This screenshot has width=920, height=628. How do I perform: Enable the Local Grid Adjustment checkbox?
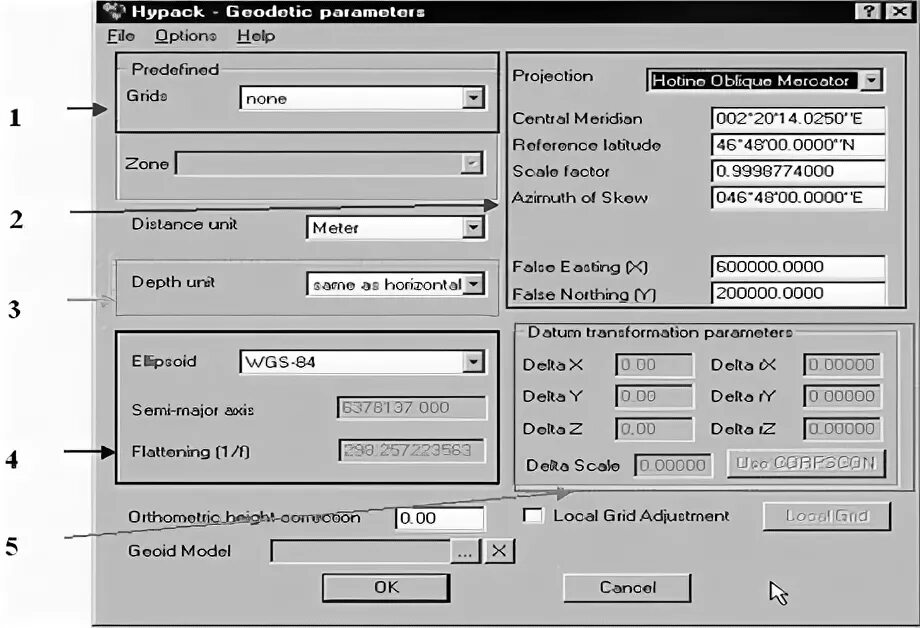533,516
